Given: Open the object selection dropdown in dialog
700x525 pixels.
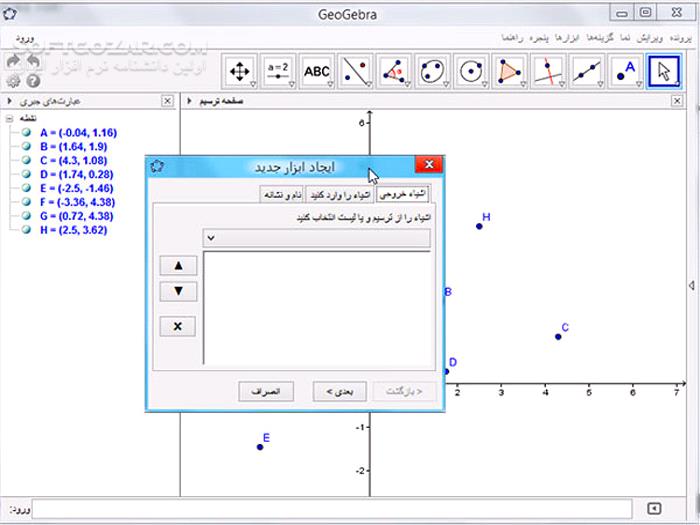Looking at the screenshot, I should tap(317, 238).
